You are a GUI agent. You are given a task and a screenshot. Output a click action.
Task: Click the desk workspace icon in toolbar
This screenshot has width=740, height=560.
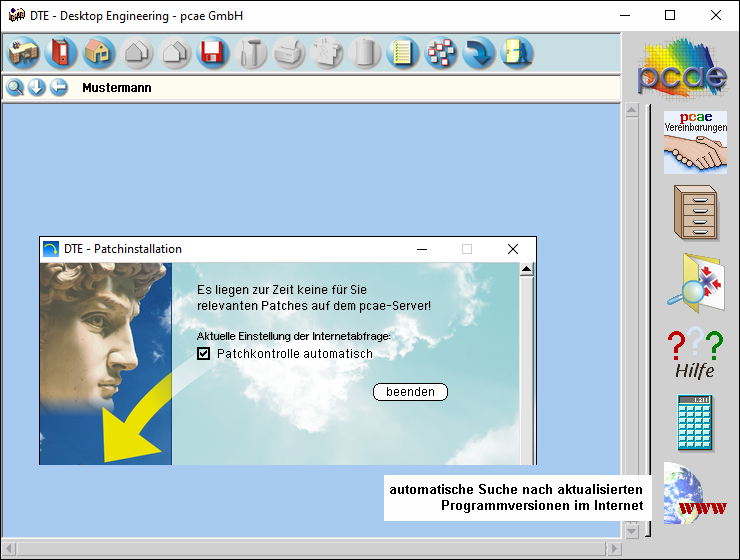23,52
